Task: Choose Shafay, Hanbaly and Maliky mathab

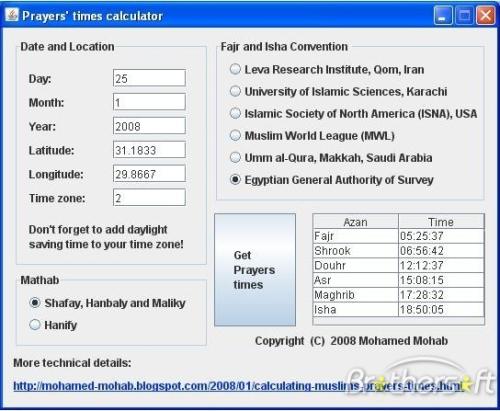Action: click(x=107, y=303)
